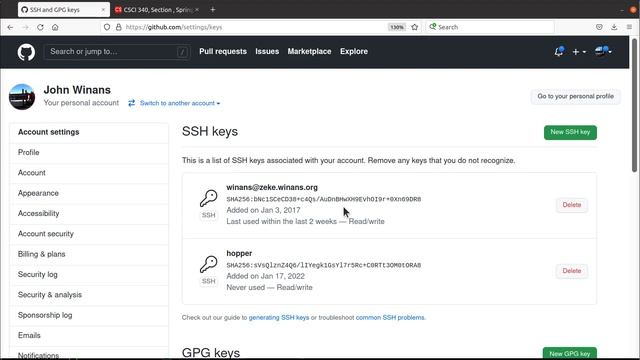Open Pull requests in the header
Image resolution: width=640 pixels, height=360 pixels.
223,51
